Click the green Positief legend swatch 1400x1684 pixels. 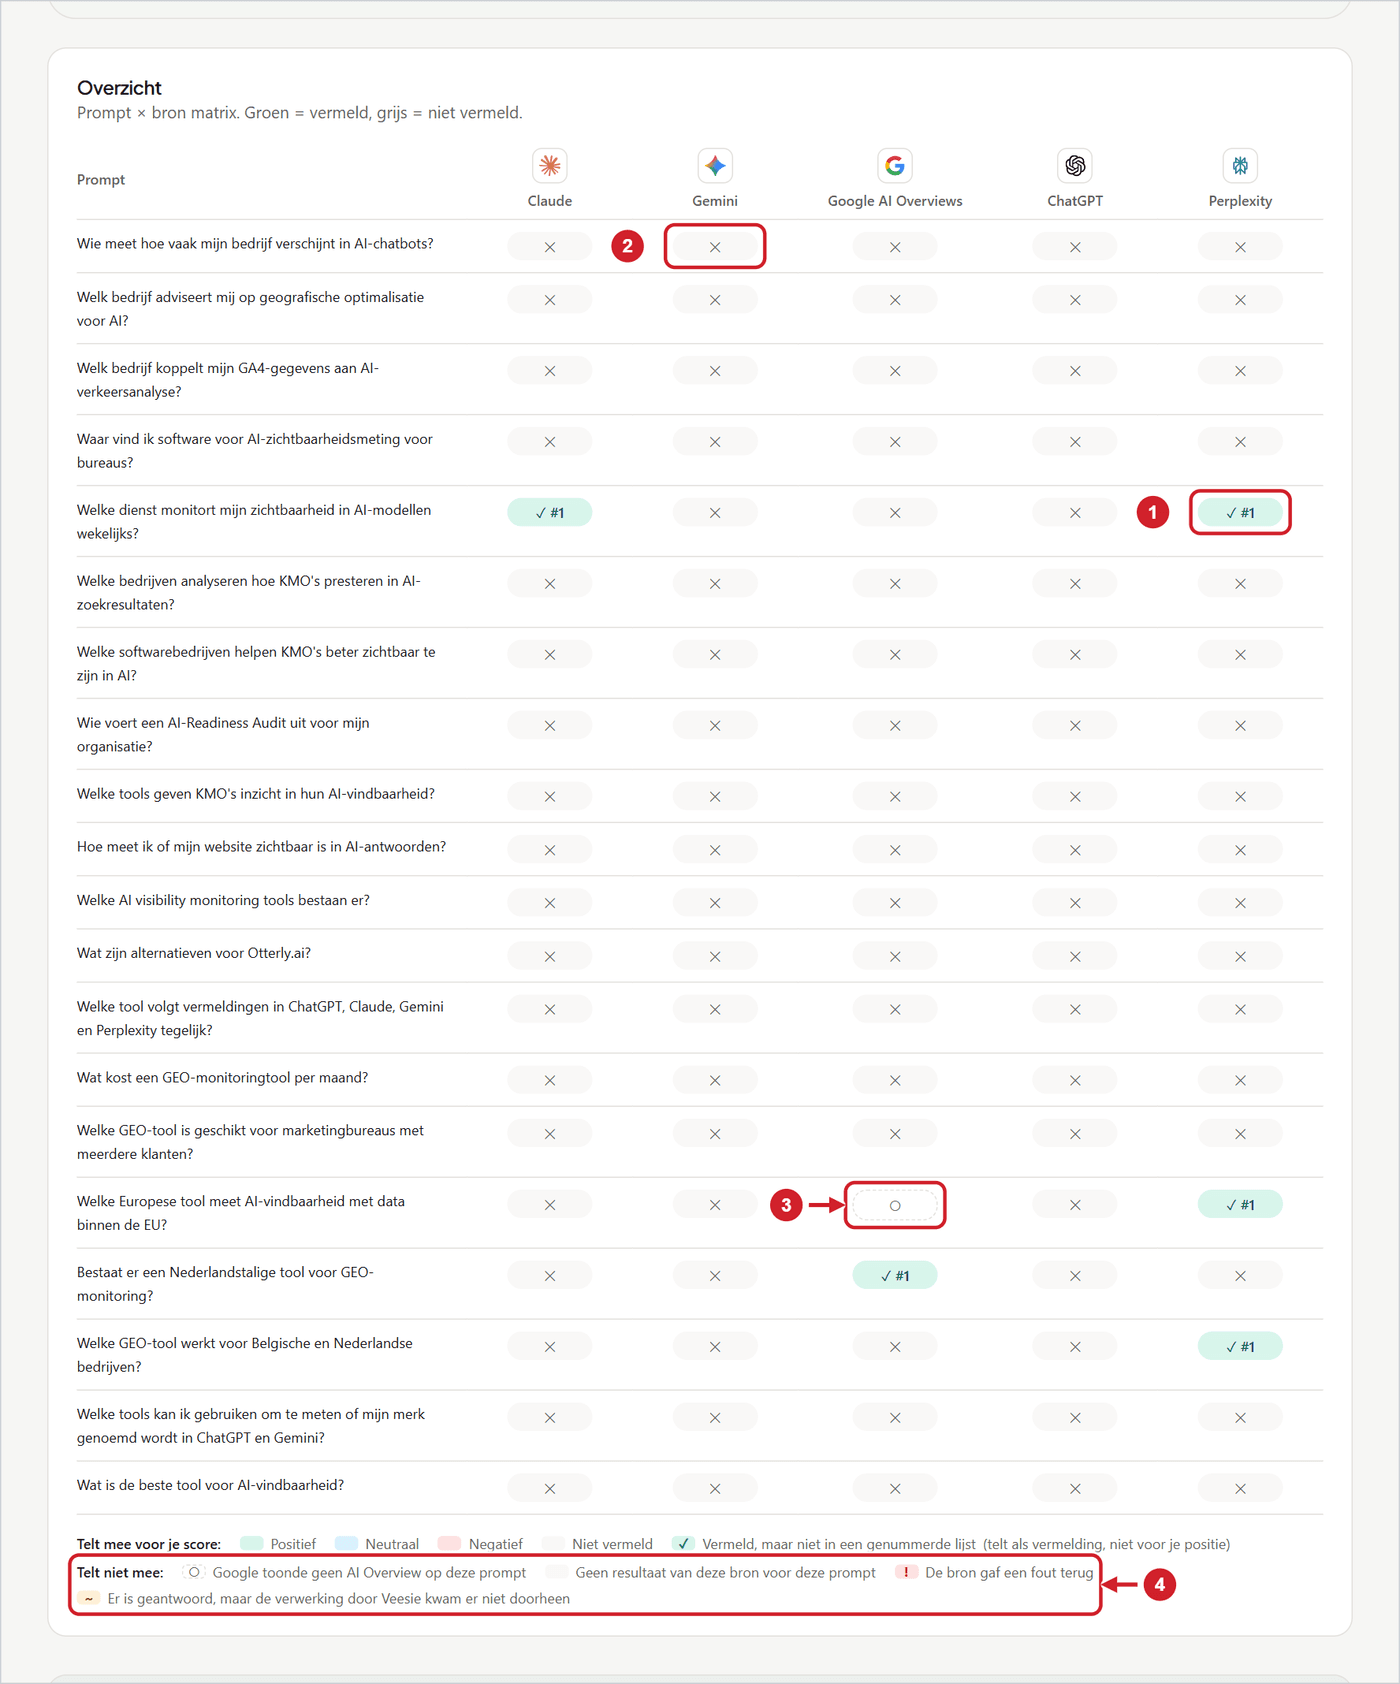(x=252, y=1544)
